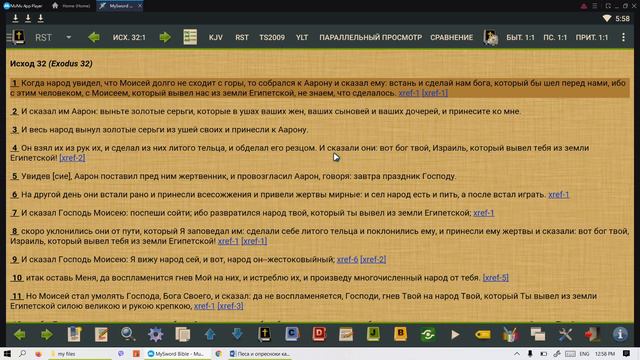Go to previous chapter with top green arrow
The image size is (640, 360).
(94, 38)
